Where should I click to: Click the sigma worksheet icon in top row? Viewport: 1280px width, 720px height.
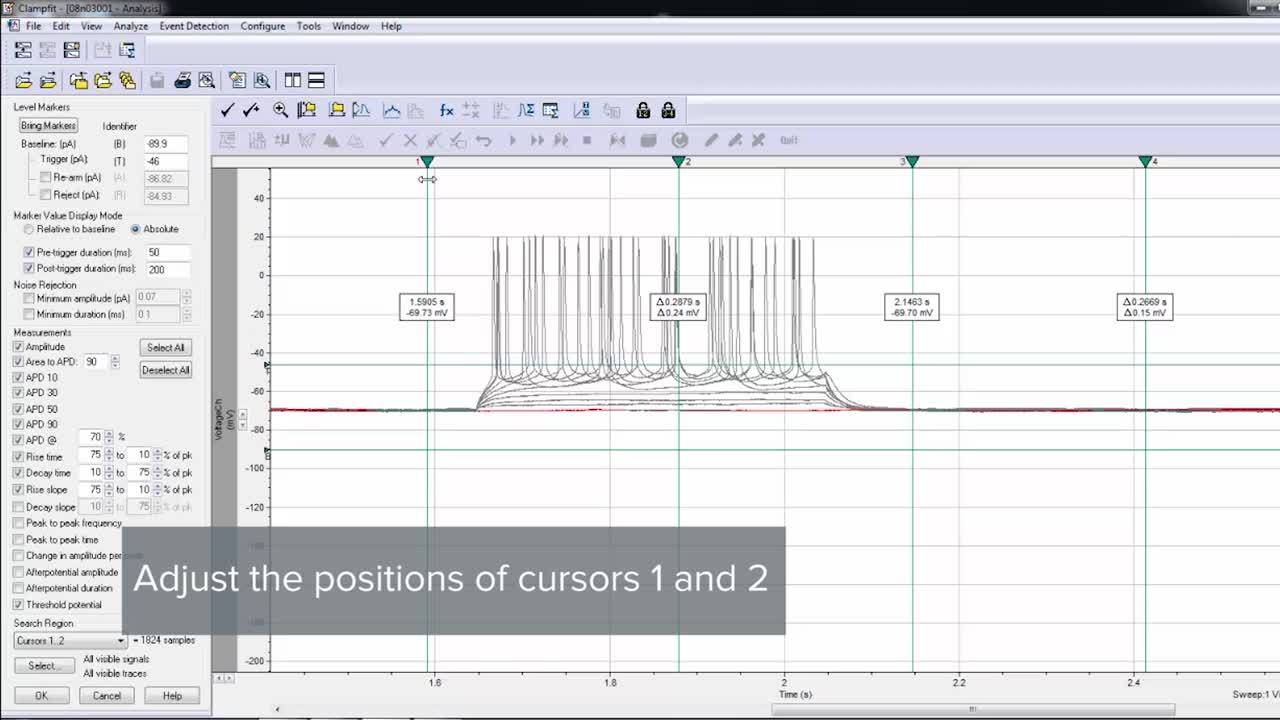coord(127,50)
